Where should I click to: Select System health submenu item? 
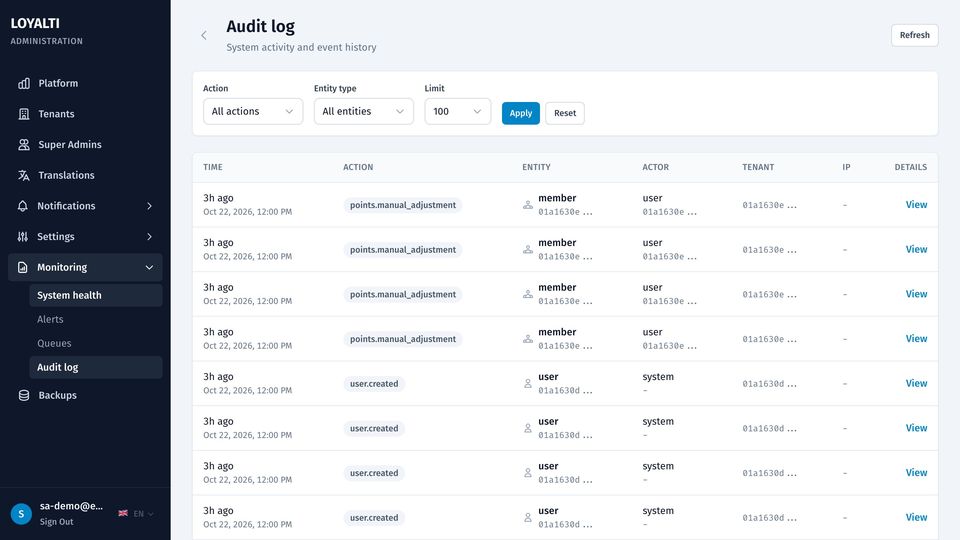pyautogui.click(x=96, y=295)
